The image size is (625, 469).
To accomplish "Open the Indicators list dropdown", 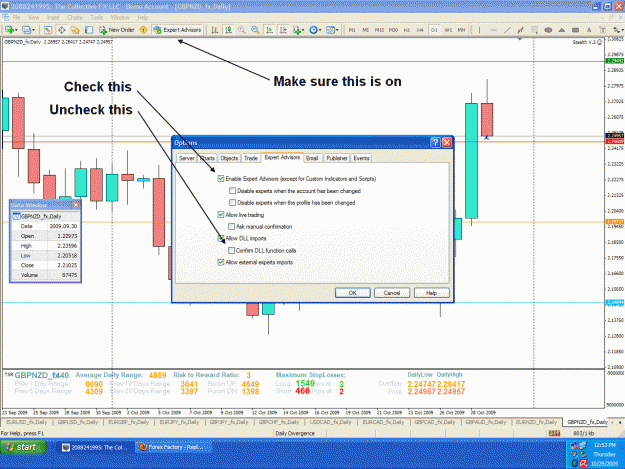I will click(x=298, y=30).
